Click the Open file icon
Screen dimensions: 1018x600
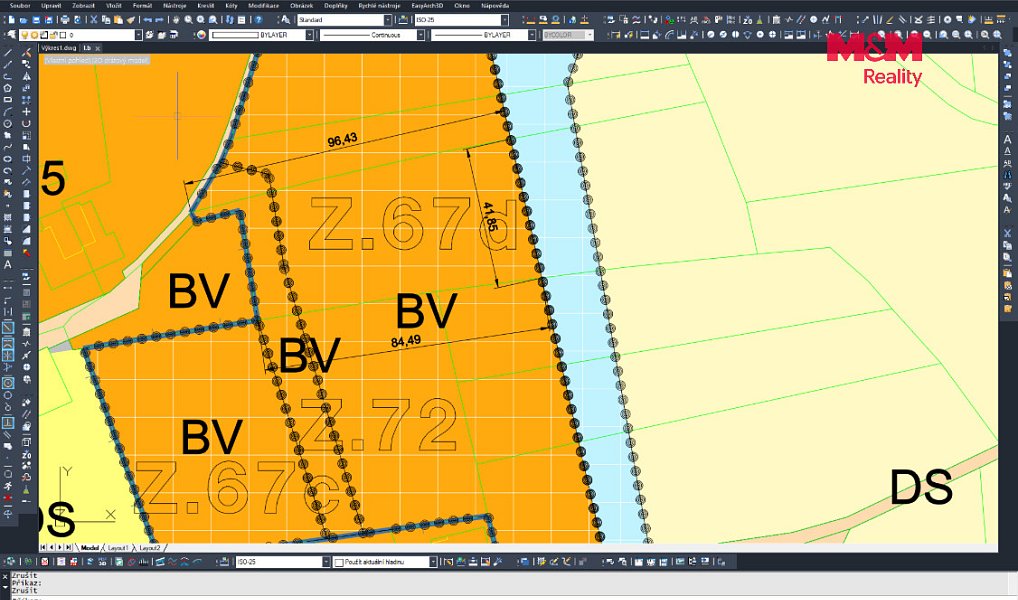(x=23, y=20)
